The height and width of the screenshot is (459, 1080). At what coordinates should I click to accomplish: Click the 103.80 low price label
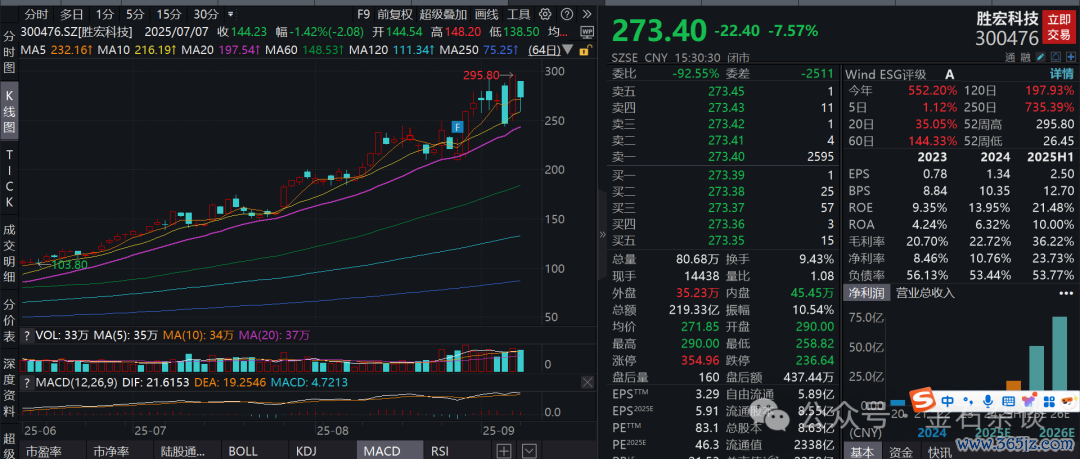tap(70, 264)
